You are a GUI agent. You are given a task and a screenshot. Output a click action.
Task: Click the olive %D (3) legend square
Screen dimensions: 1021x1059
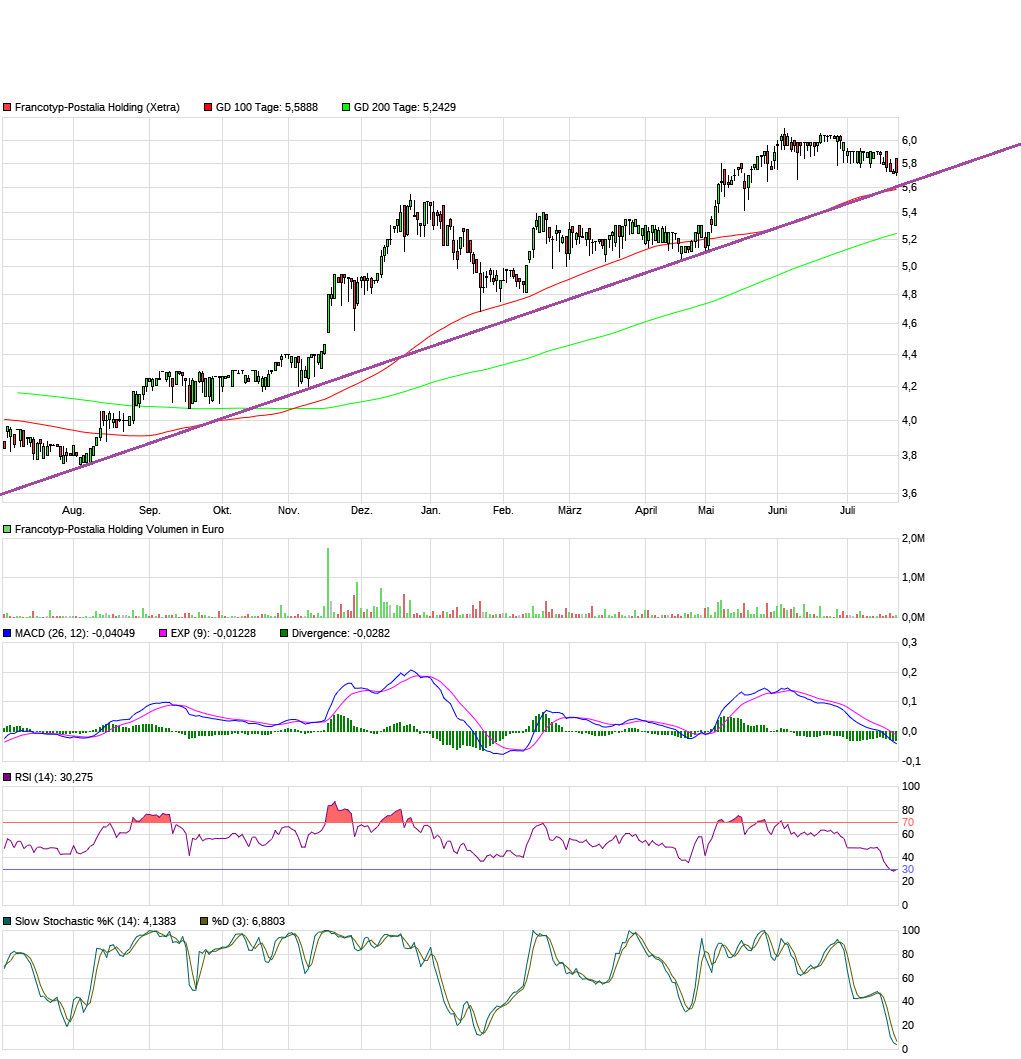(x=204, y=921)
